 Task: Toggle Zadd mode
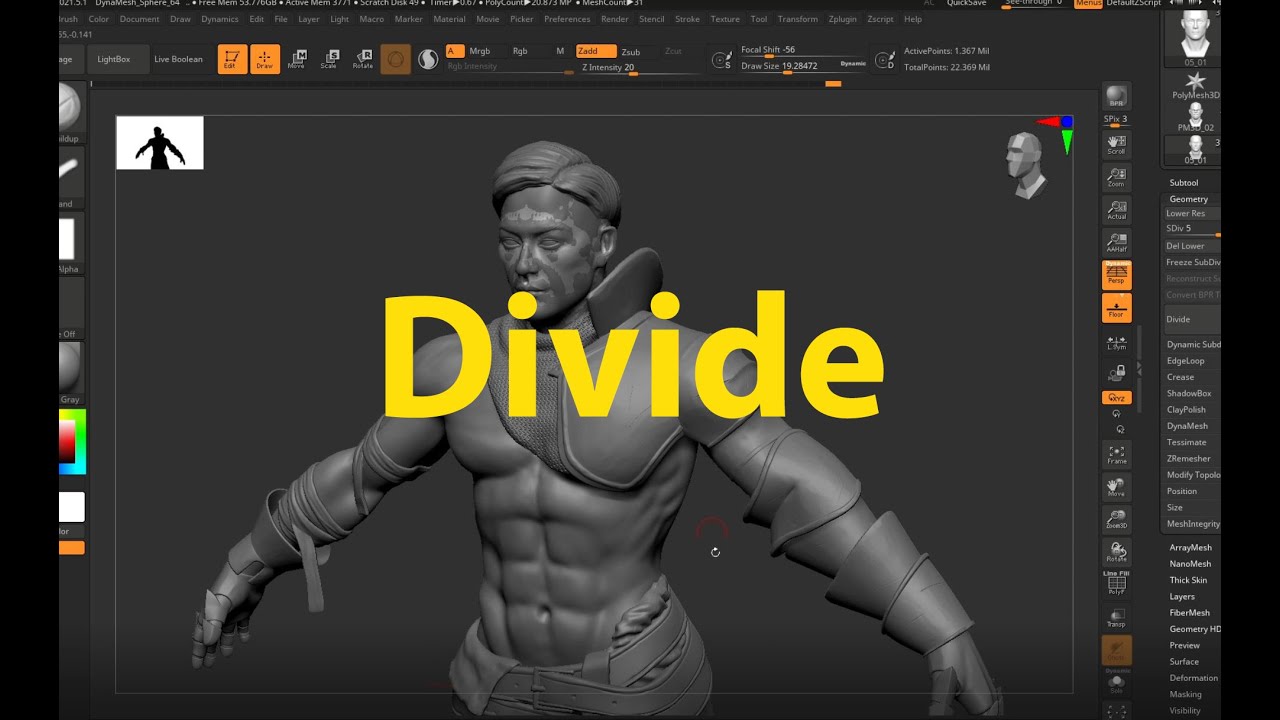pos(596,51)
